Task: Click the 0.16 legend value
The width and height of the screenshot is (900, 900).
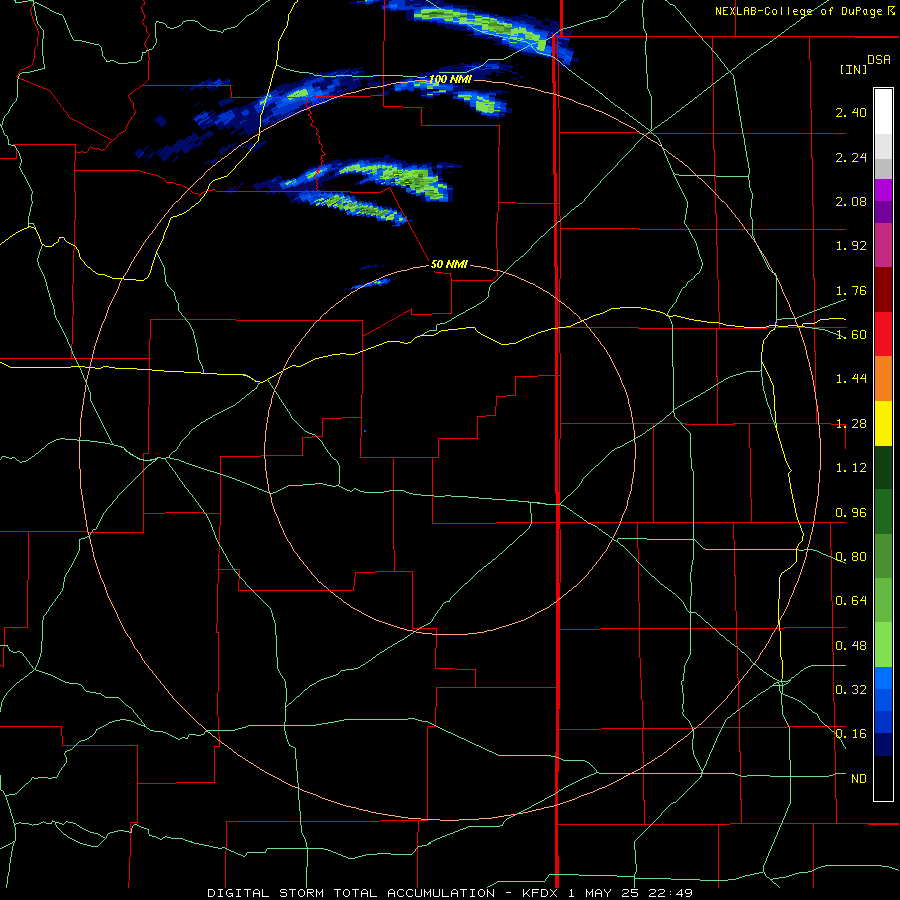Action: tap(851, 734)
